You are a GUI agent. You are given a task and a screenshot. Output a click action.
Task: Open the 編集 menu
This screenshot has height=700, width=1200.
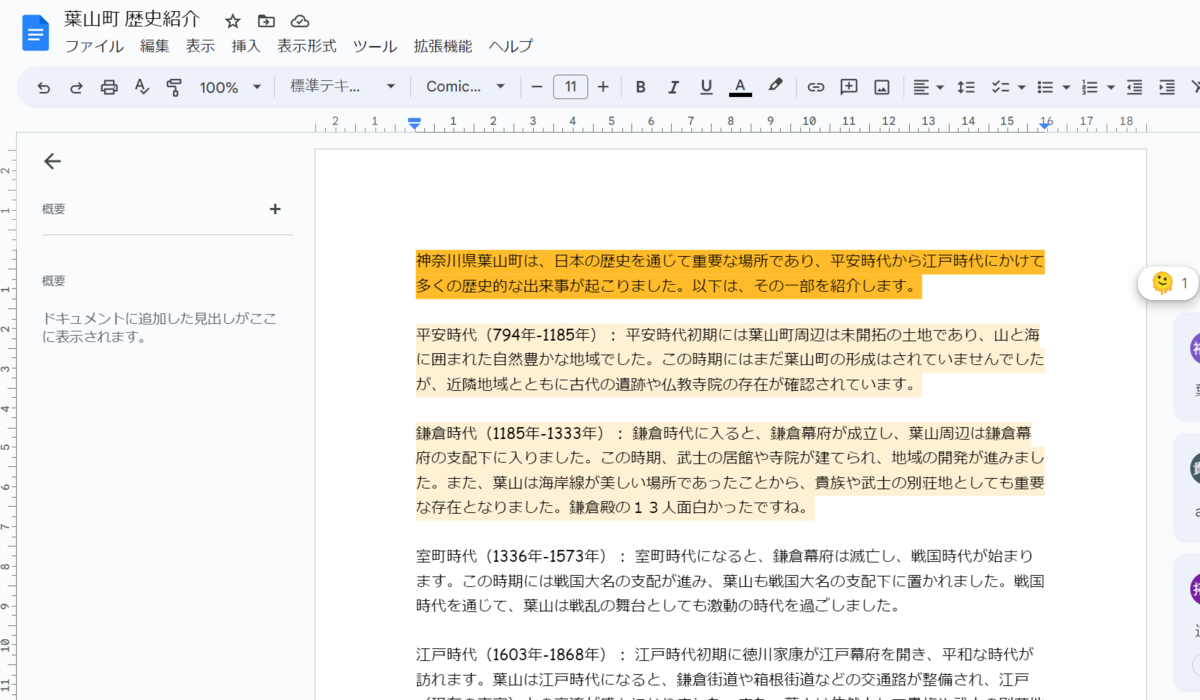[155, 46]
